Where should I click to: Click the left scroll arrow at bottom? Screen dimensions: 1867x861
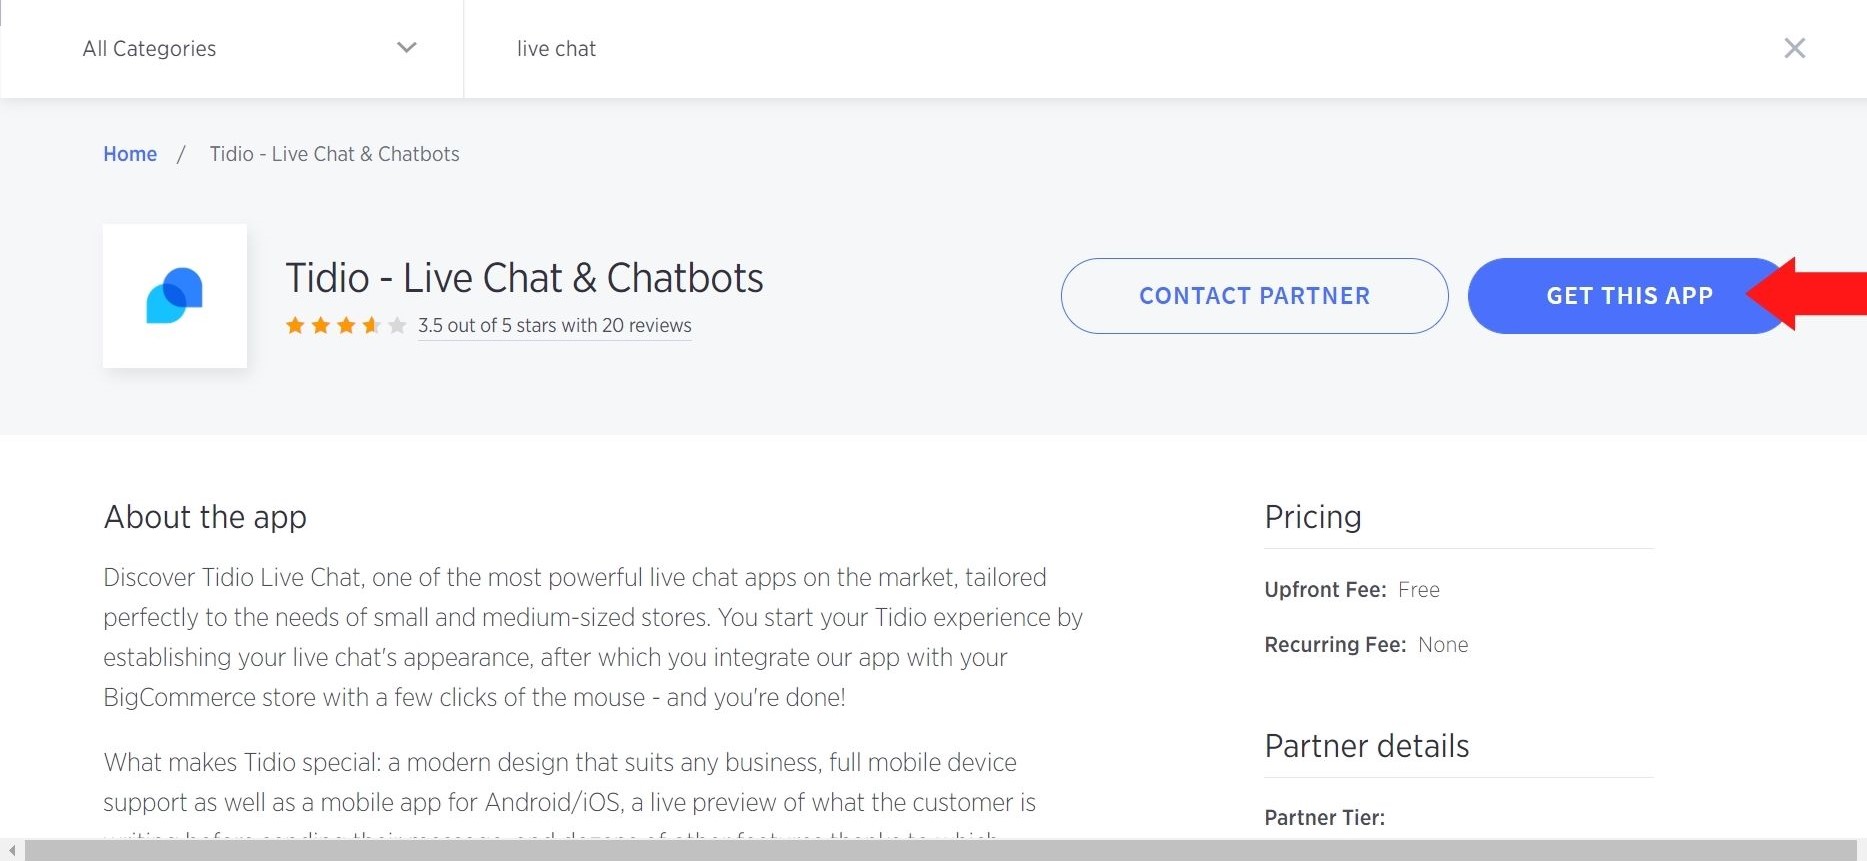11,851
